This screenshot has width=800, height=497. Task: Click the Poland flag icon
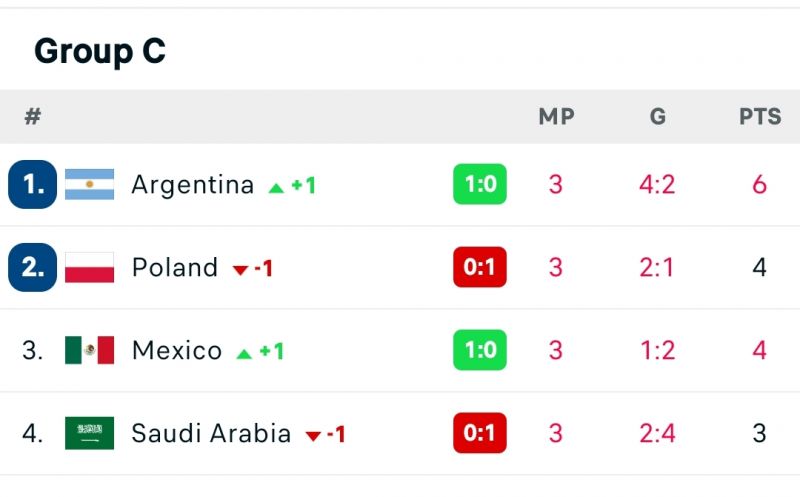click(x=89, y=267)
